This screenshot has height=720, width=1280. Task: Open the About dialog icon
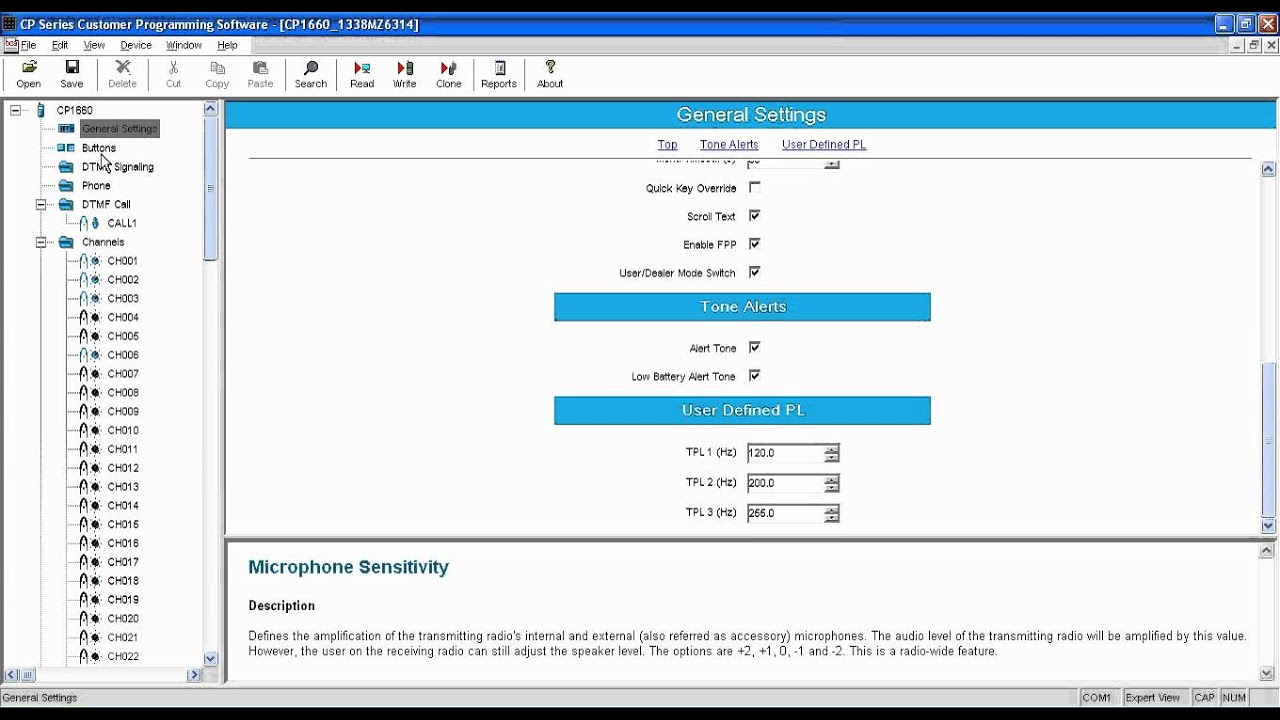550,68
